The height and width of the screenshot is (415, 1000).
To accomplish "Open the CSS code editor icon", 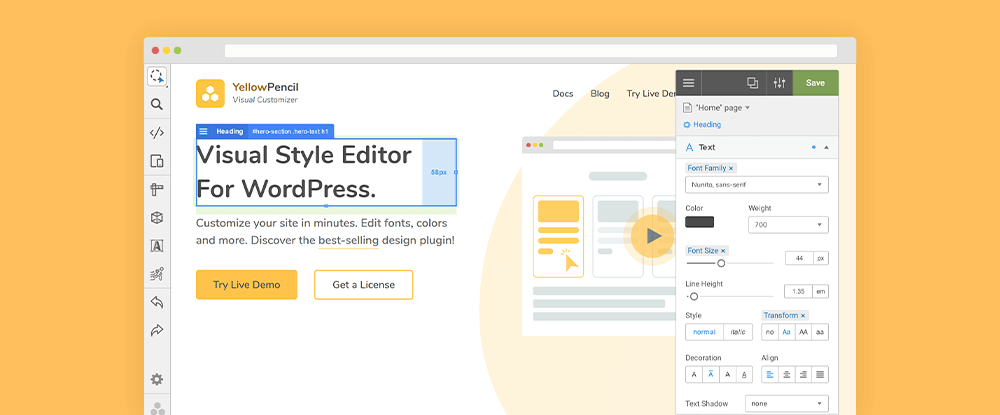I will [x=157, y=132].
